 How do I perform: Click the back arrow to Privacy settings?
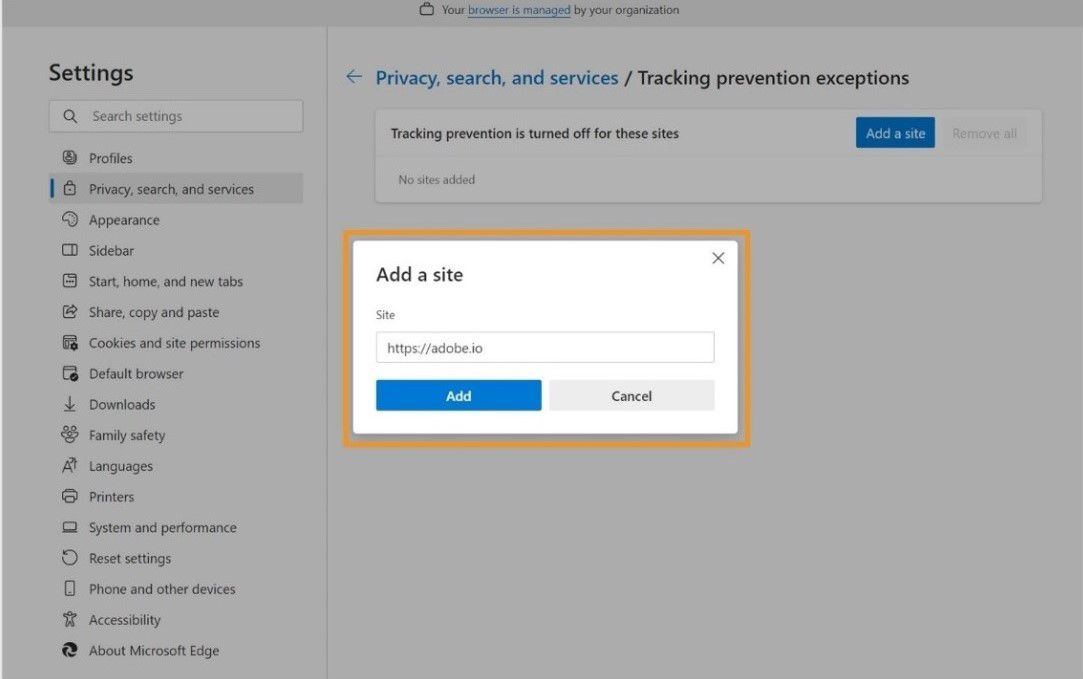click(x=354, y=76)
